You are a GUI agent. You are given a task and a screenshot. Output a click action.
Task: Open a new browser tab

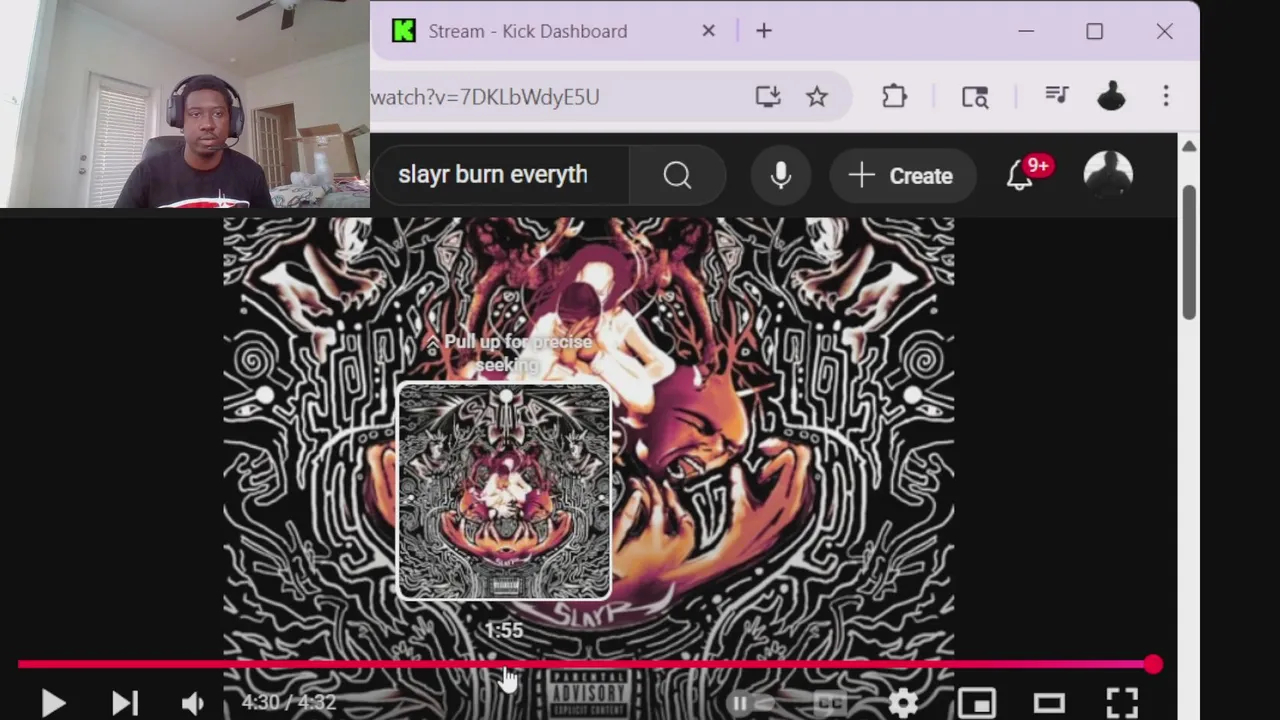pos(764,31)
